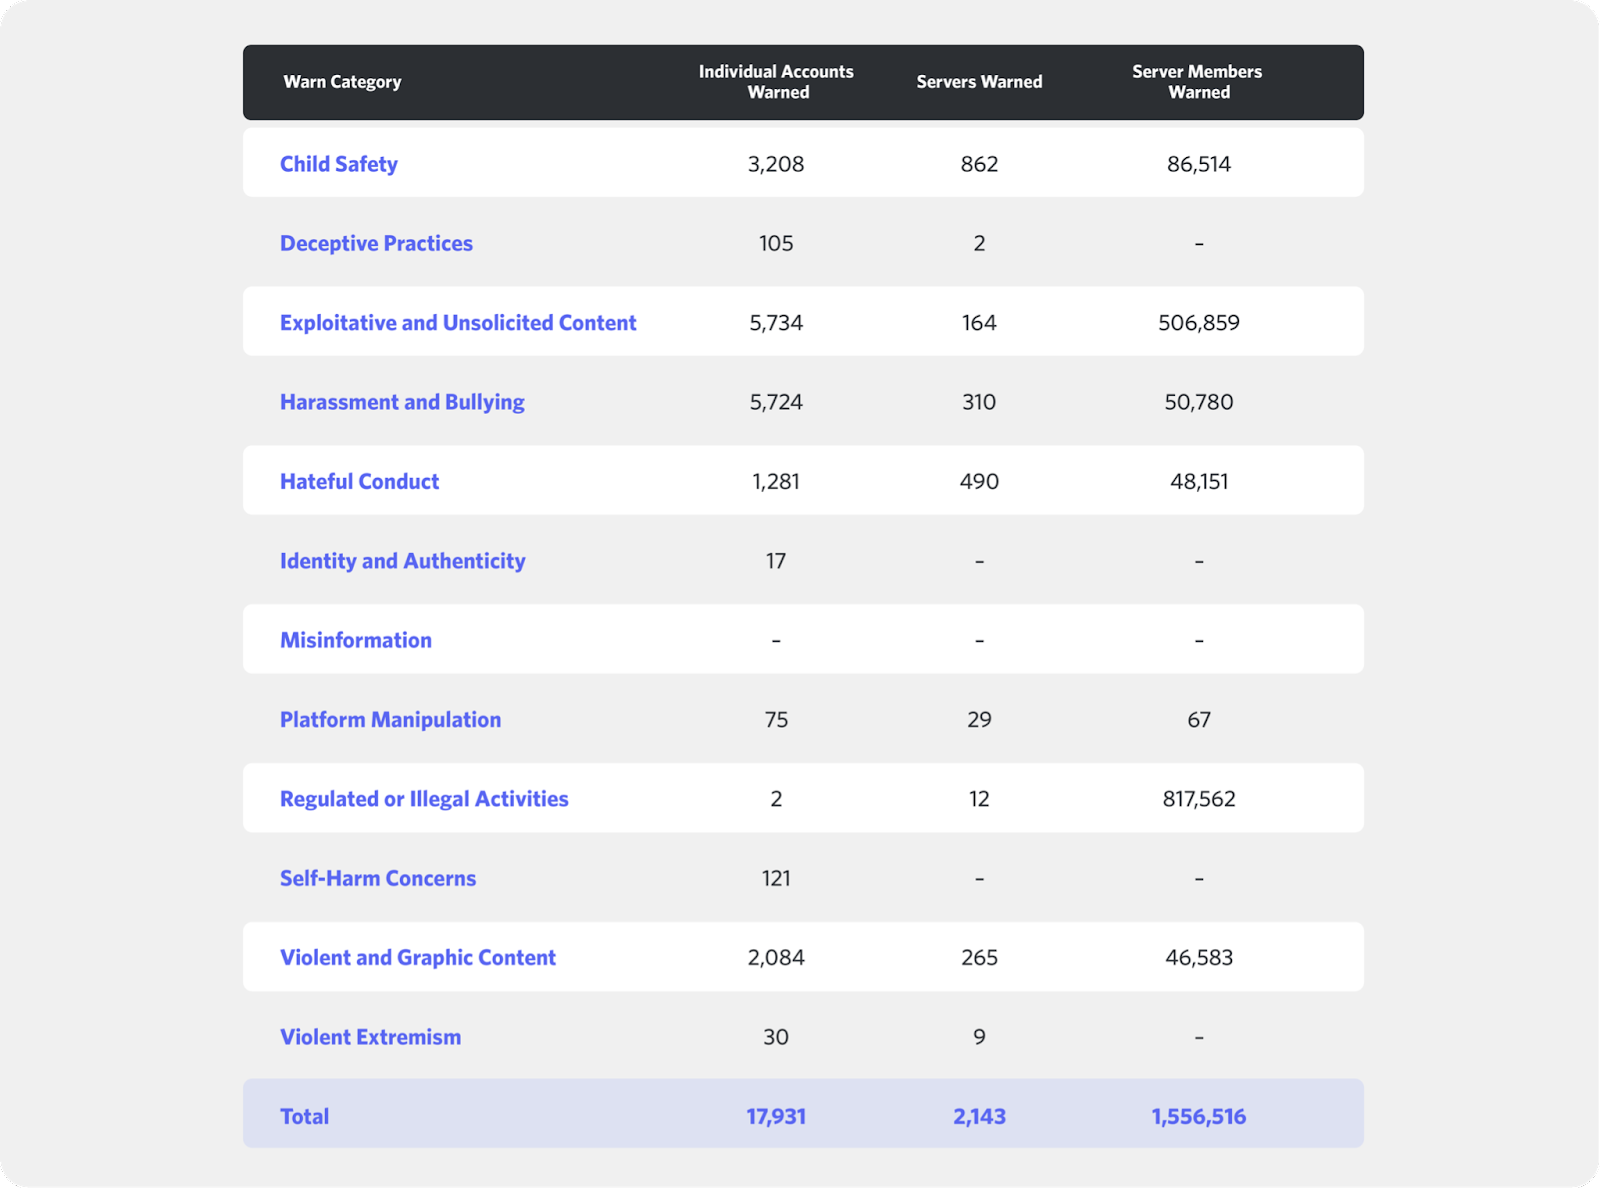Select Regulated Activities members value 817,562
The image size is (1600, 1188).
tap(1199, 799)
